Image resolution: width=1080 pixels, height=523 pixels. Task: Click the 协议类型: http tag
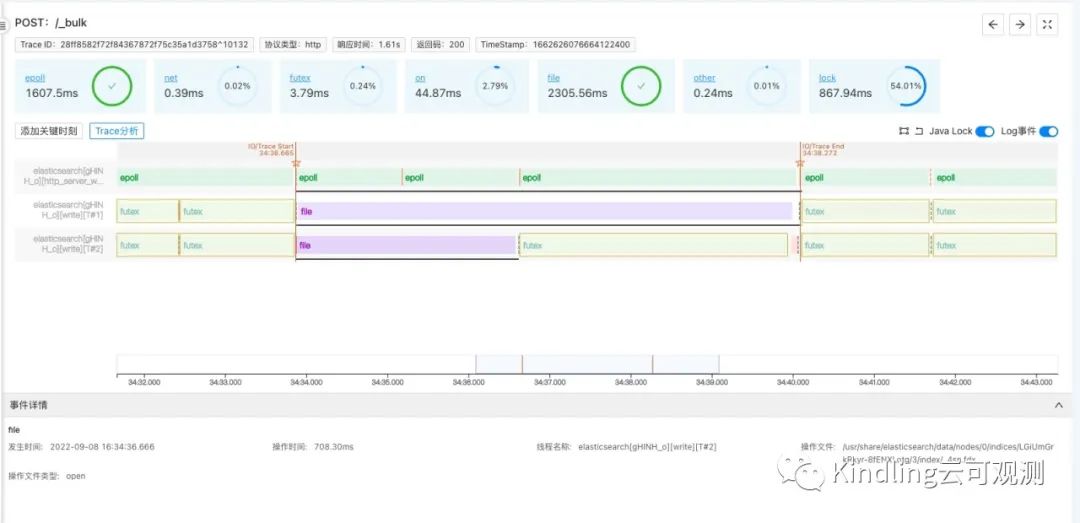click(293, 45)
